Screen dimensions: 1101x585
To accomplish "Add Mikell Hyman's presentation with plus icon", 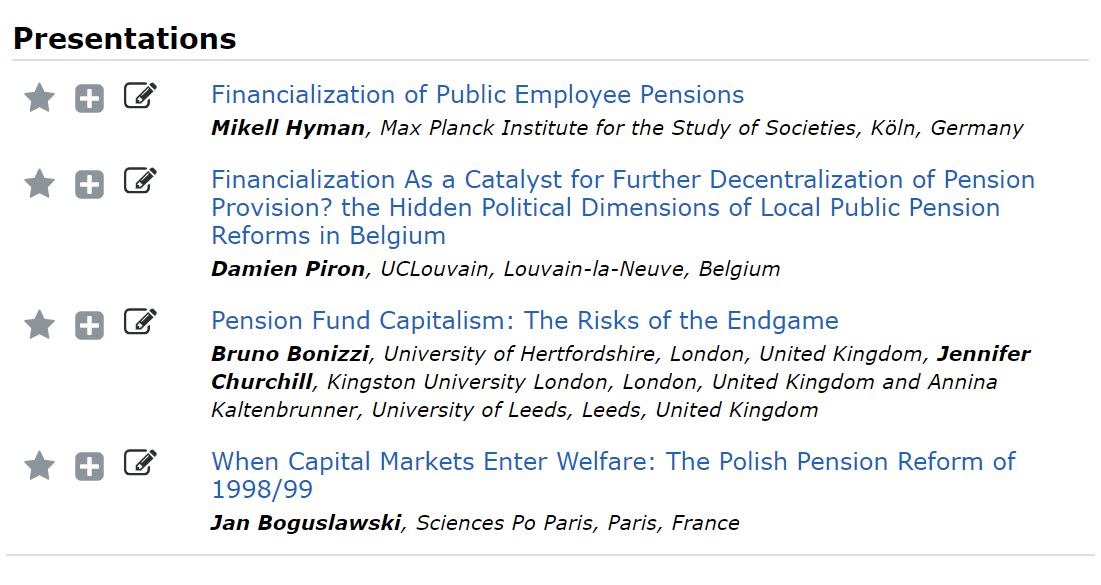I will click(x=90, y=98).
